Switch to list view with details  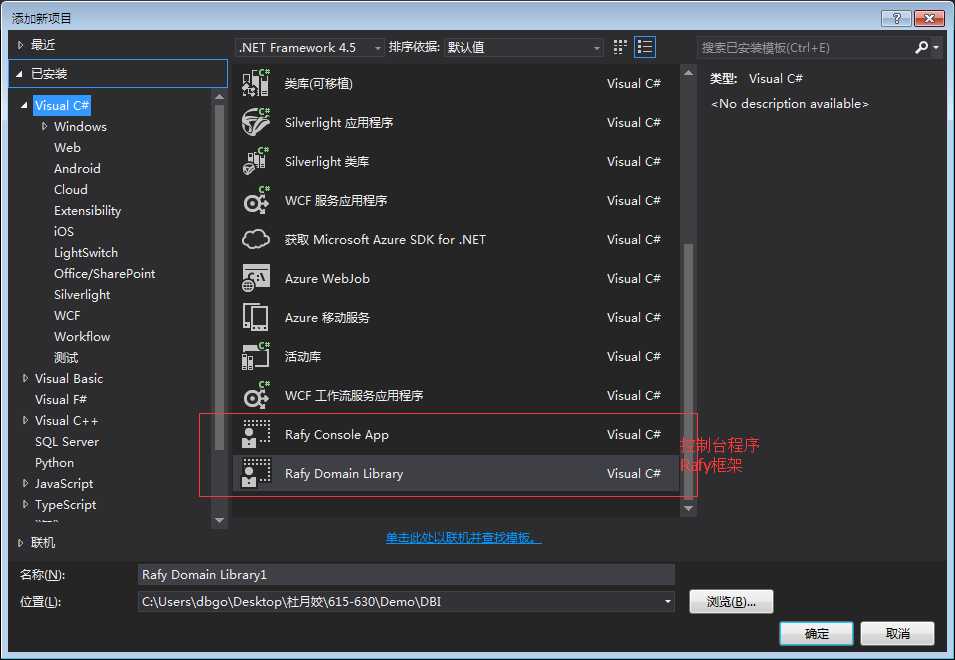point(645,47)
